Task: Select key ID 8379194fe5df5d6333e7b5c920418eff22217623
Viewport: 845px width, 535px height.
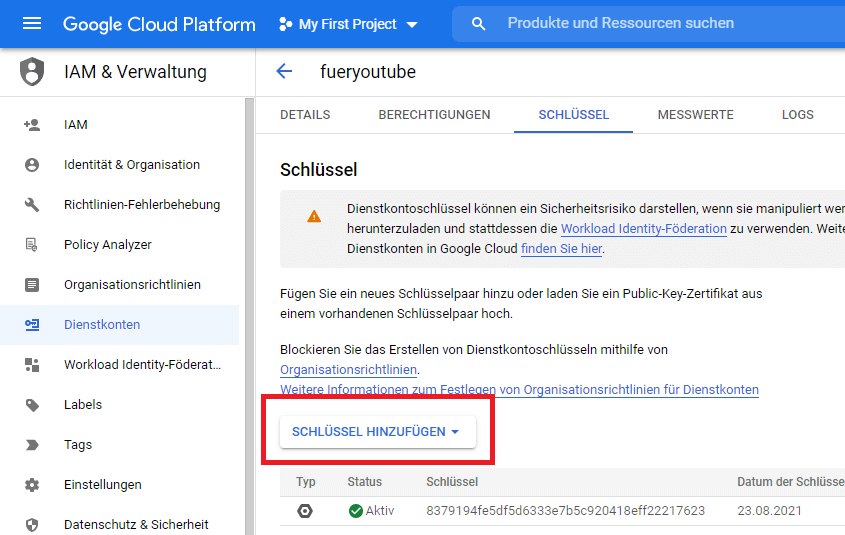Action: click(565, 511)
